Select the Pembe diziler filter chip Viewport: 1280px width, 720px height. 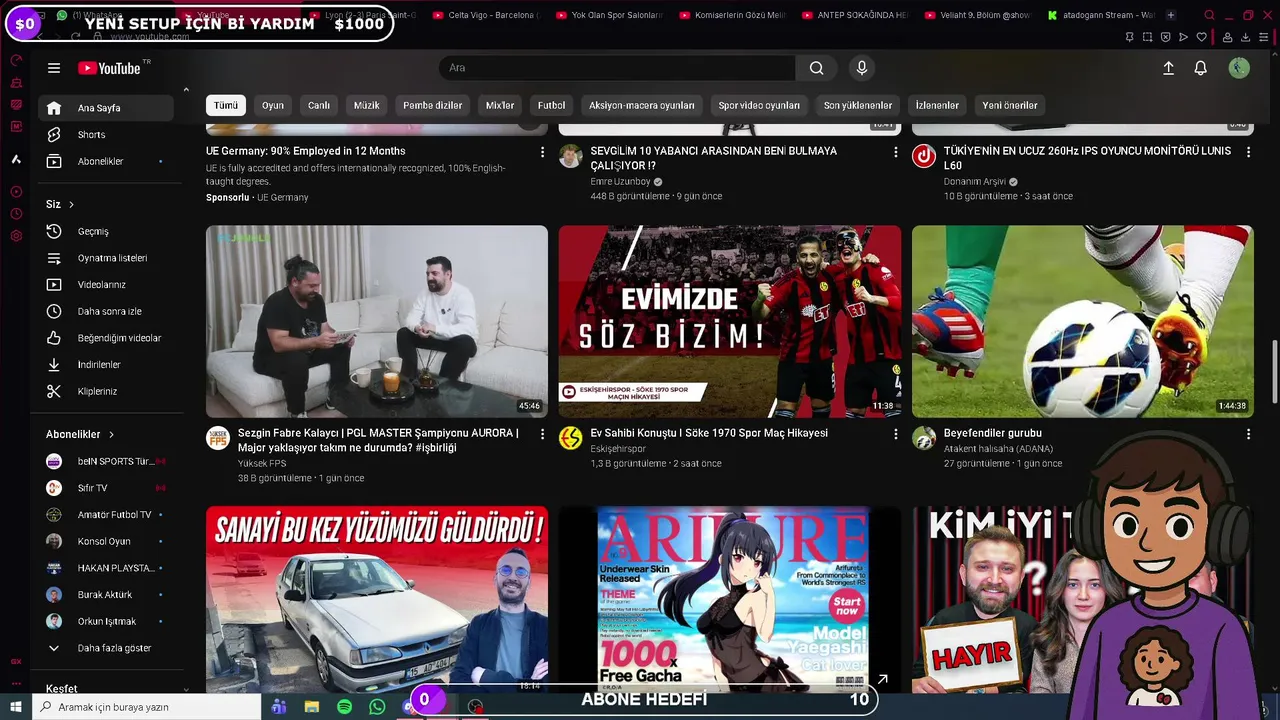pos(433,105)
